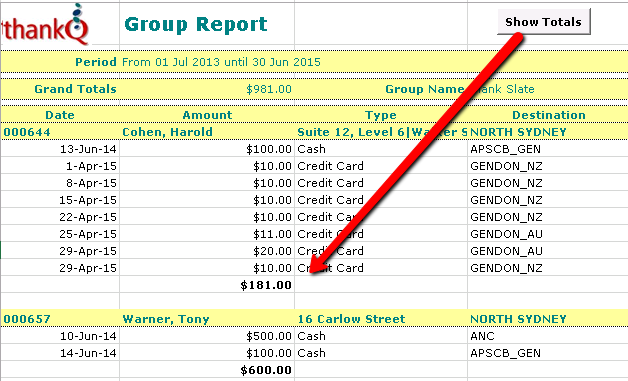628x381 pixels.
Task: Click Credit Card in the 1-Apr-15 row
Action: 330,166
